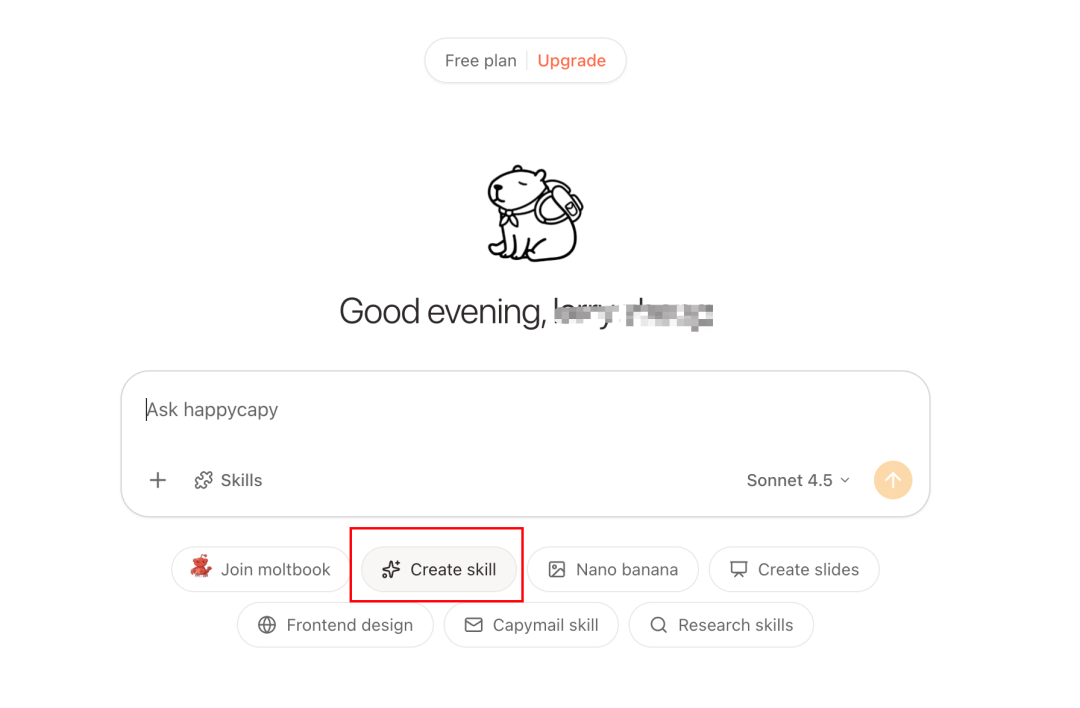This screenshot has width=1080, height=708.
Task: Click the envelope icon on Capymail skill
Action: 474,625
